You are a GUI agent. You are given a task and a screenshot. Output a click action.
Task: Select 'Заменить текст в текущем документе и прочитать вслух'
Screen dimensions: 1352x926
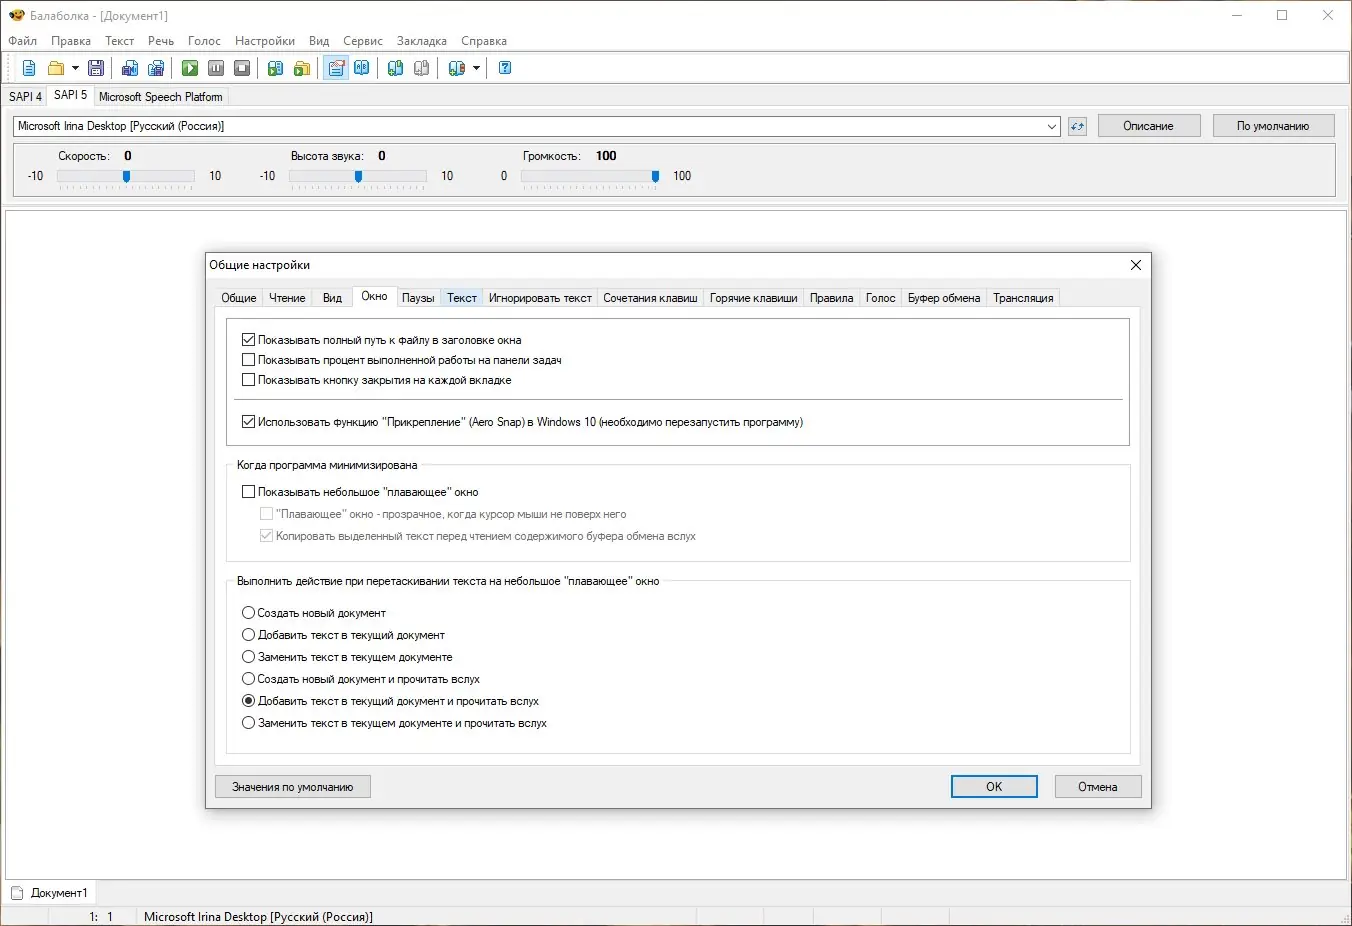pyautogui.click(x=249, y=723)
